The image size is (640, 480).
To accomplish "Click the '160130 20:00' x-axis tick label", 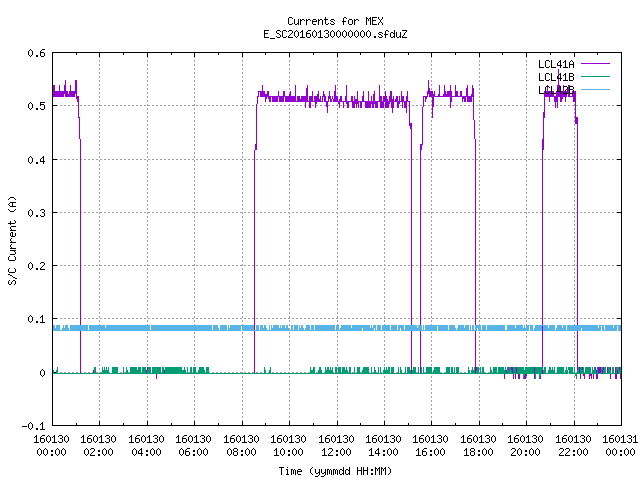I will pos(525,446).
